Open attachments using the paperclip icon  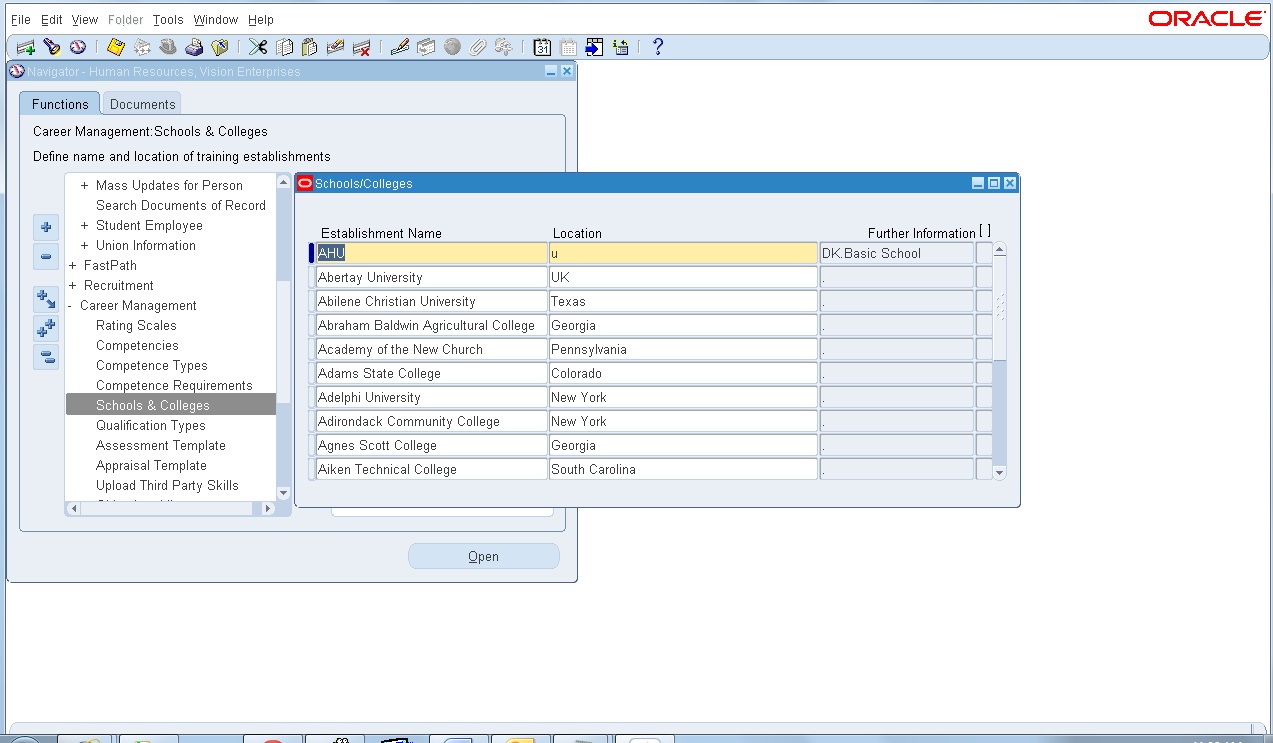click(x=476, y=46)
